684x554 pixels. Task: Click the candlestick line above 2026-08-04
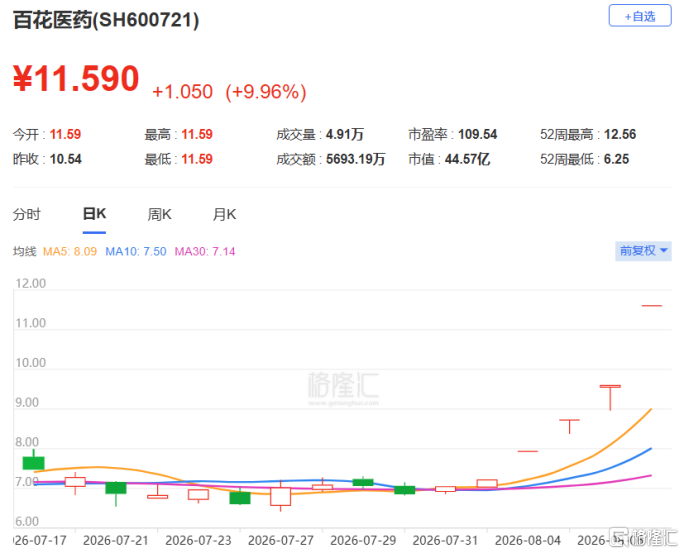point(528,451)
